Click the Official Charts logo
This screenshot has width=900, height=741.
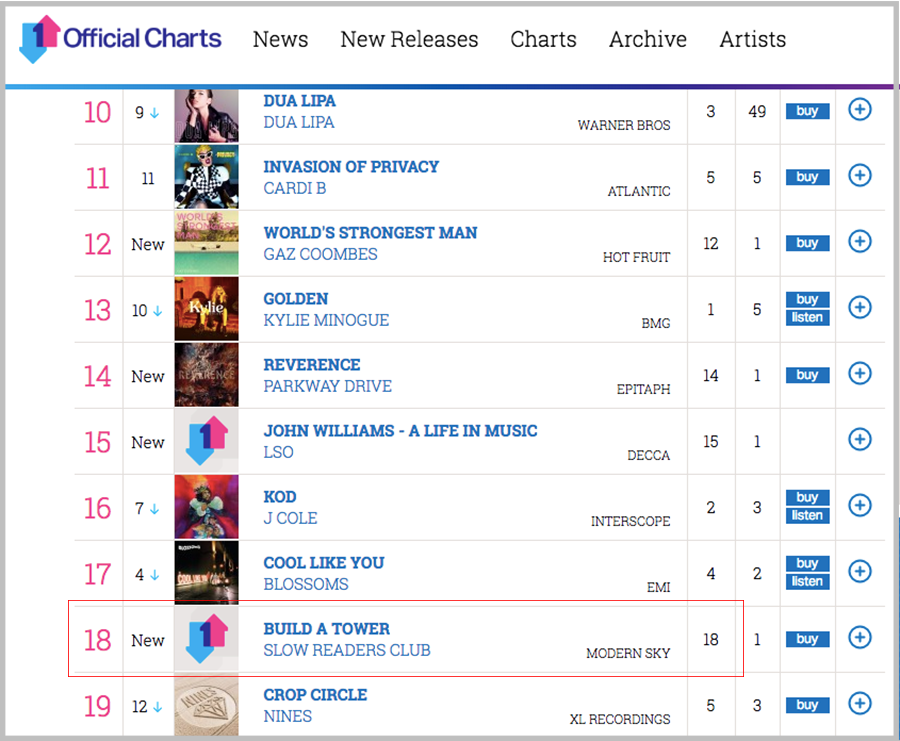(120, 40)
